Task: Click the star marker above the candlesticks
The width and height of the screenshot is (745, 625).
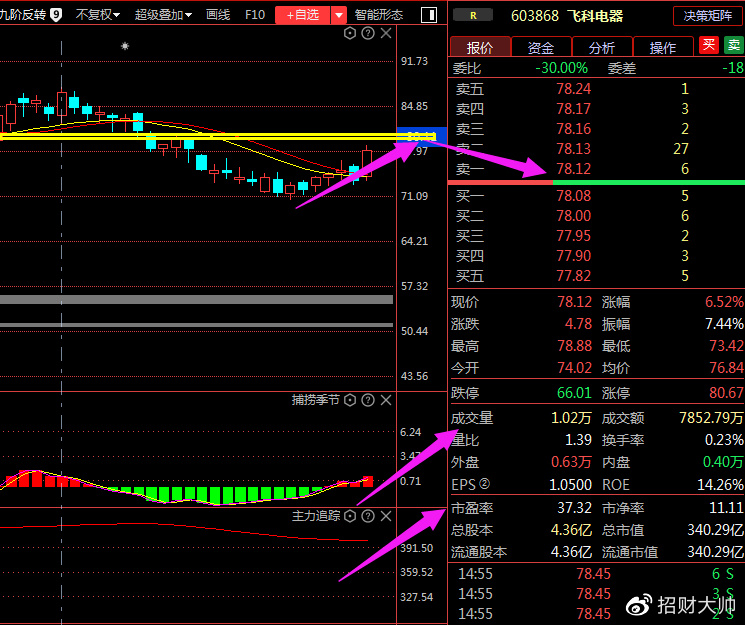Action: pyautogui.click(x=125, y=46)
